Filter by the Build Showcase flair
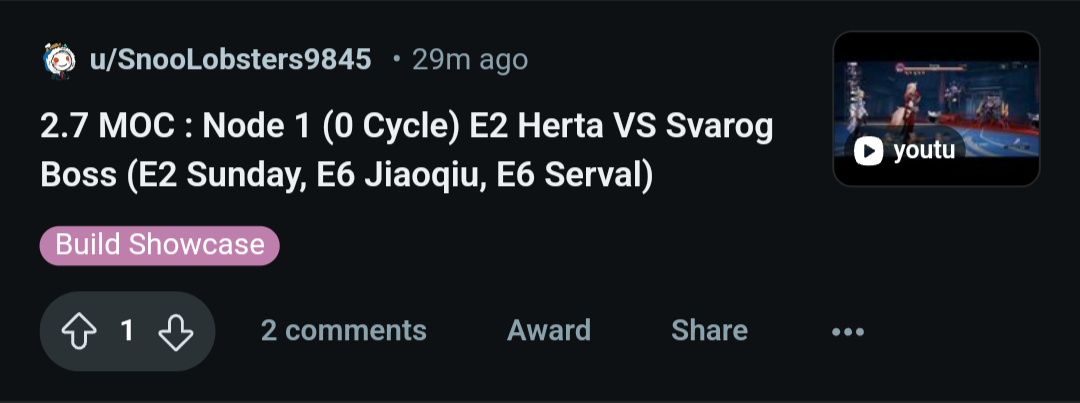Screen dimensions: 1080x403 [x=160, y=245]
